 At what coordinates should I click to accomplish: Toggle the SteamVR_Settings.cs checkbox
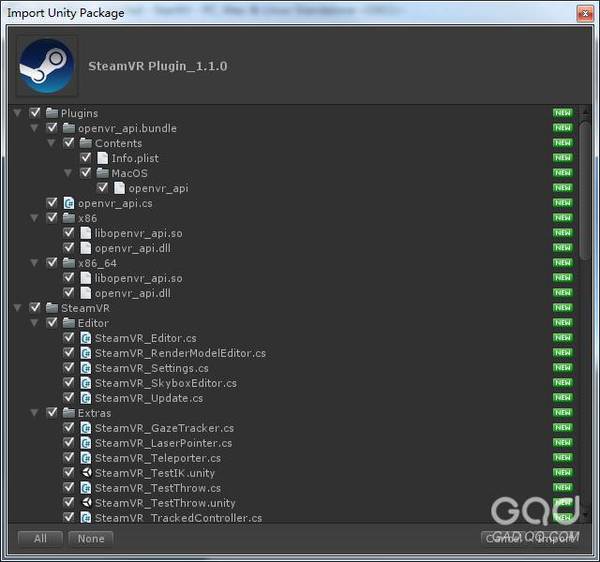(x=68, y=368)
